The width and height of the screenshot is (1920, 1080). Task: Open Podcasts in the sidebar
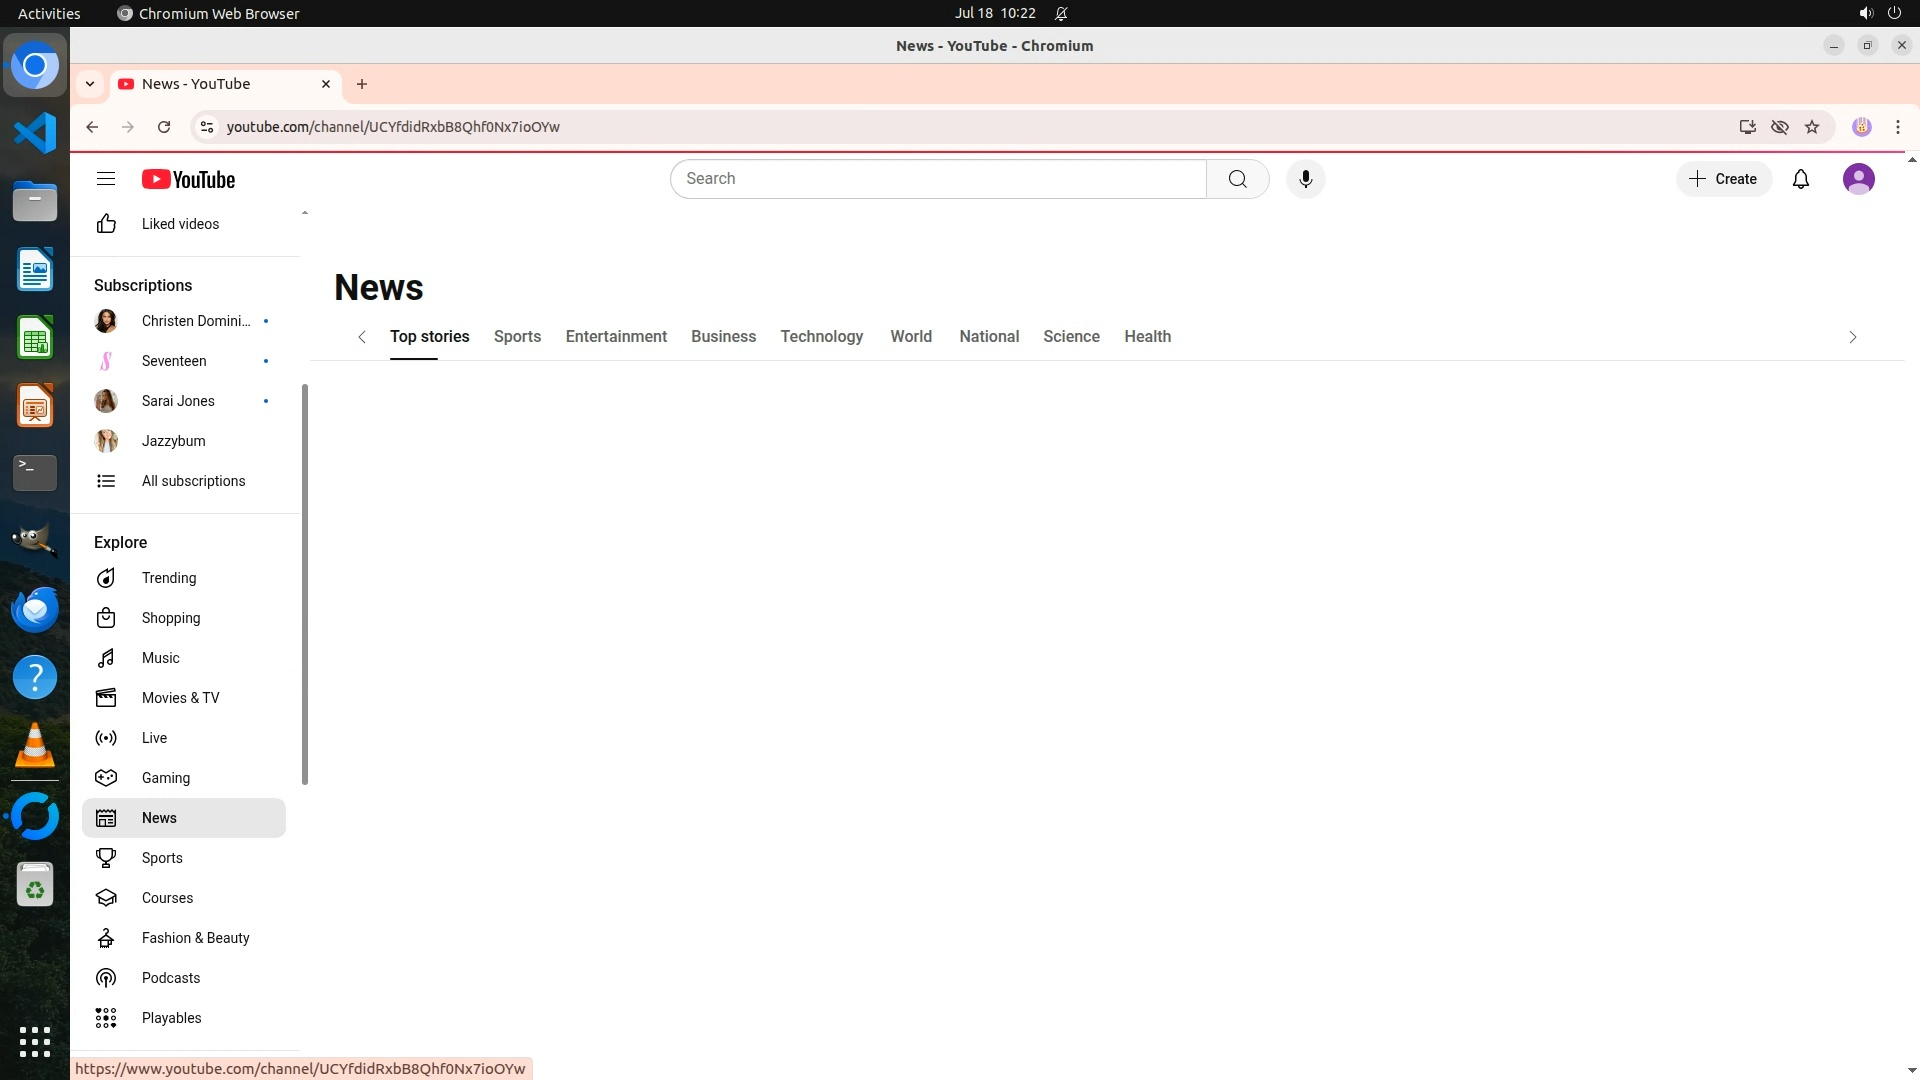point(170,978)
